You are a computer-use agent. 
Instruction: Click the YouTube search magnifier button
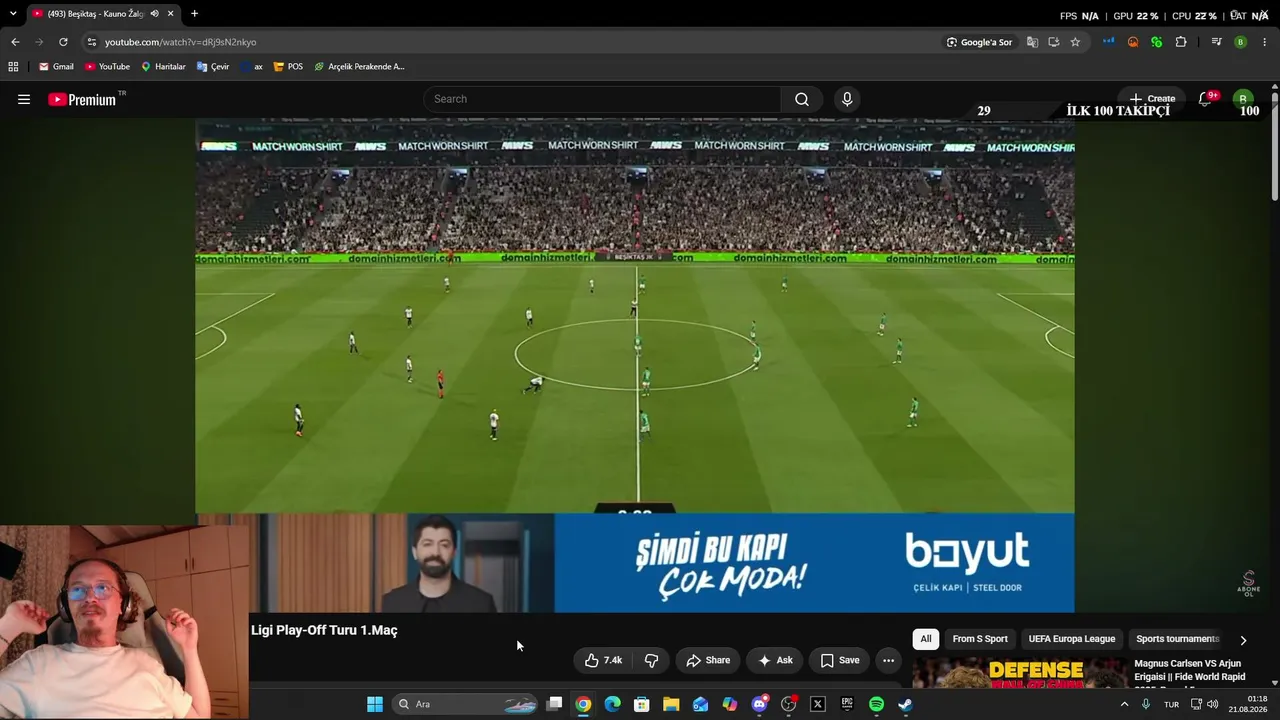(802, 99)
